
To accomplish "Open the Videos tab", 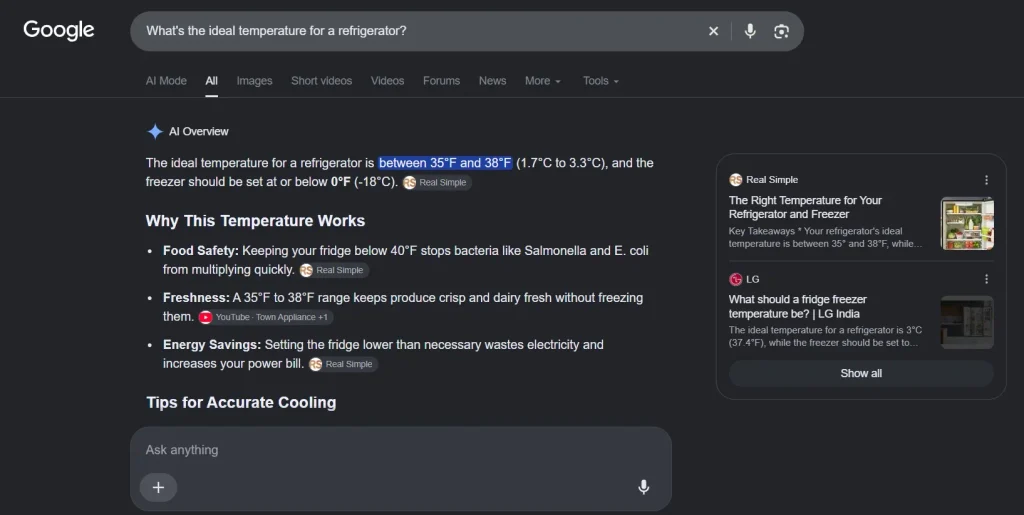I will [387, 81].
